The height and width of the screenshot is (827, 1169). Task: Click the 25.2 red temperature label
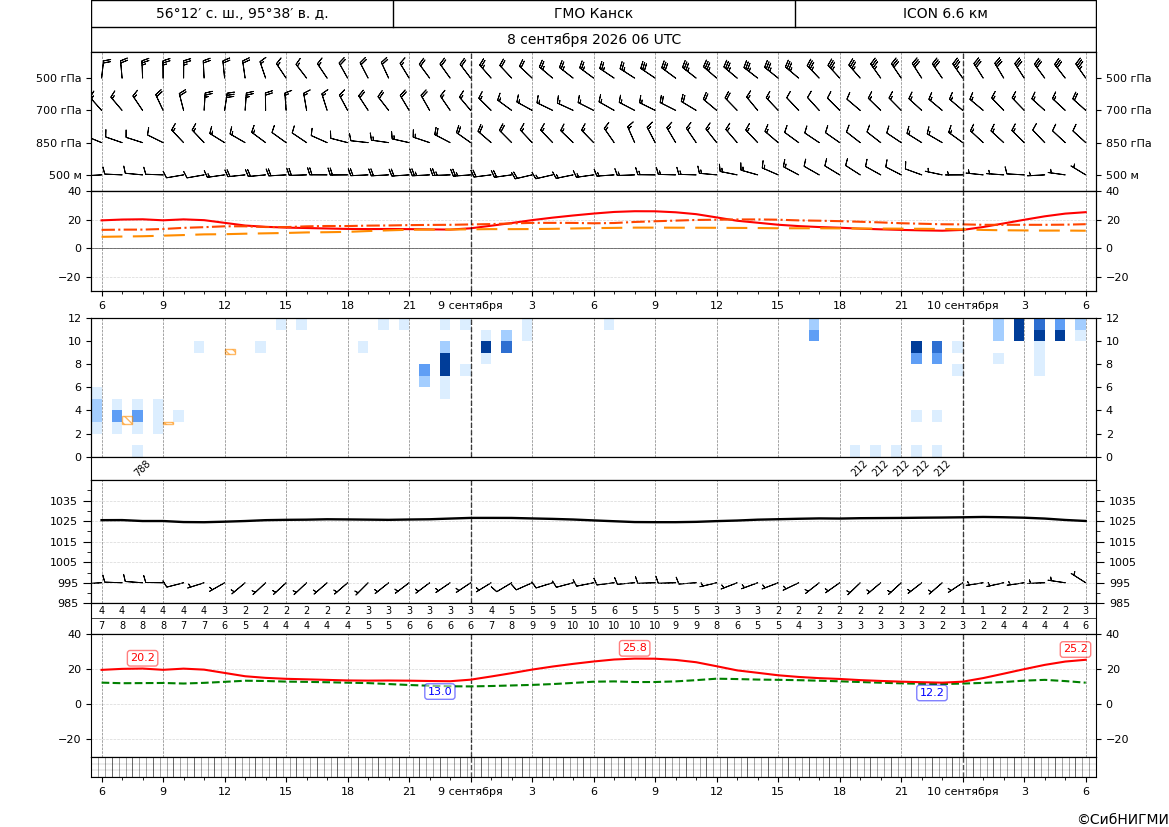[x=1075, y=649]
